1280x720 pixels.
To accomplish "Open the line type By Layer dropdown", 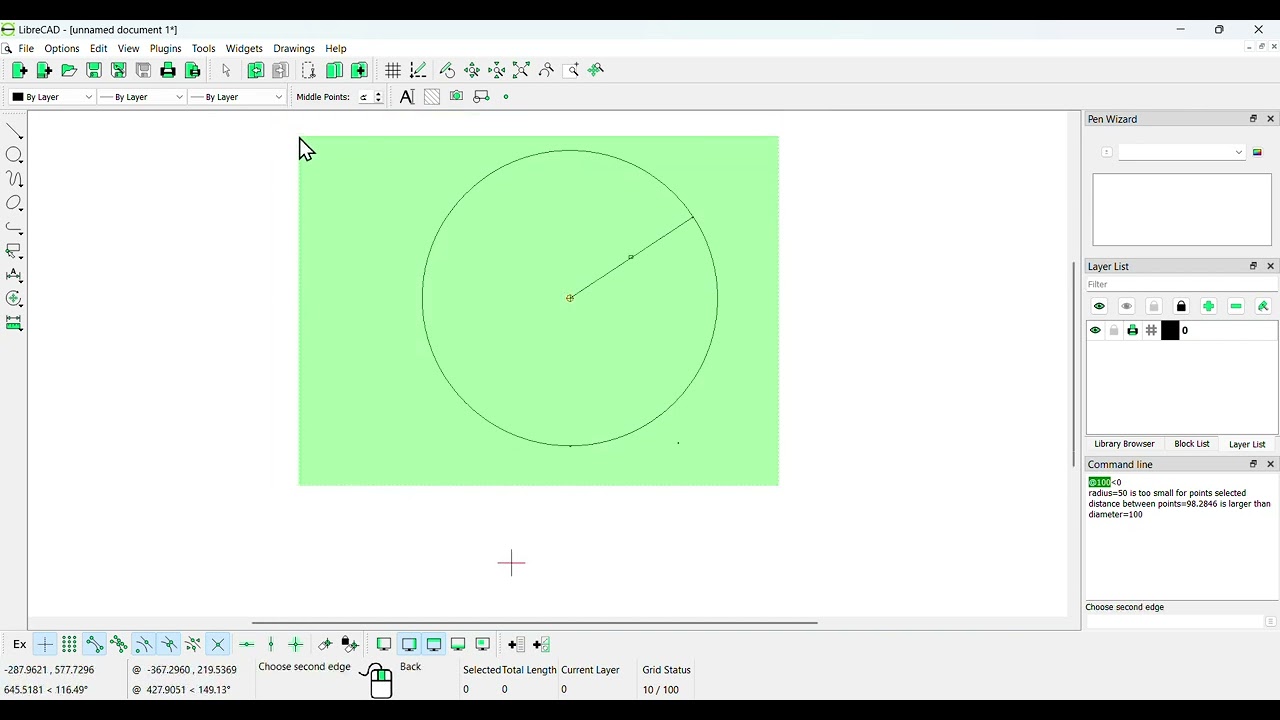I will (237, 97).
